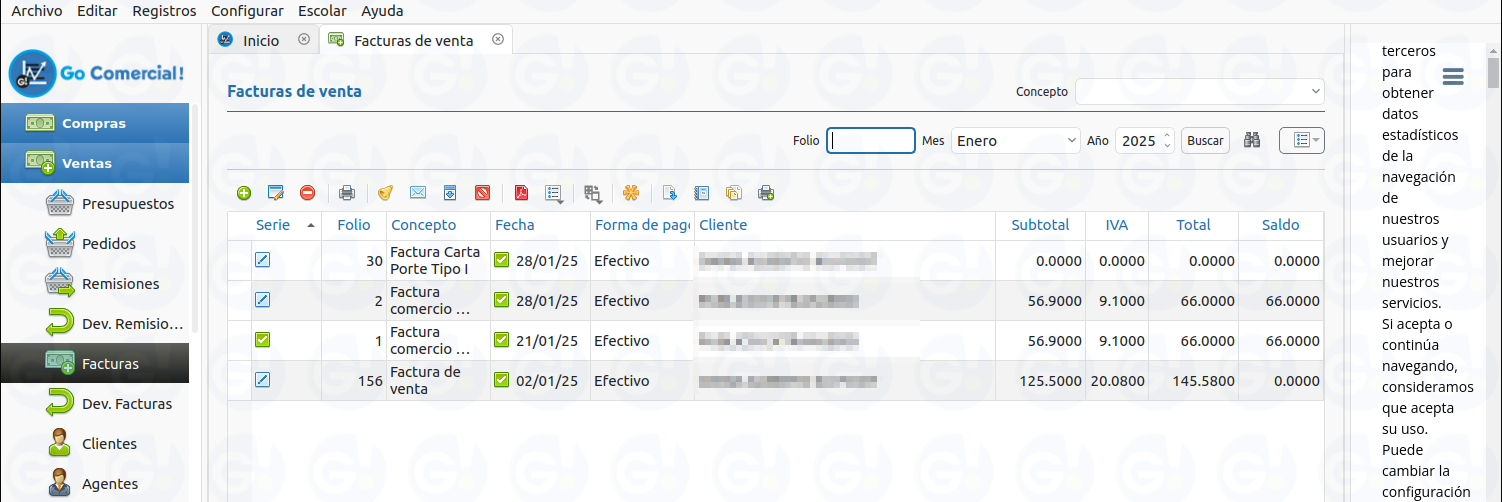Click the envelope email icon
1502x502 pixels.
(x=418, y=193)
